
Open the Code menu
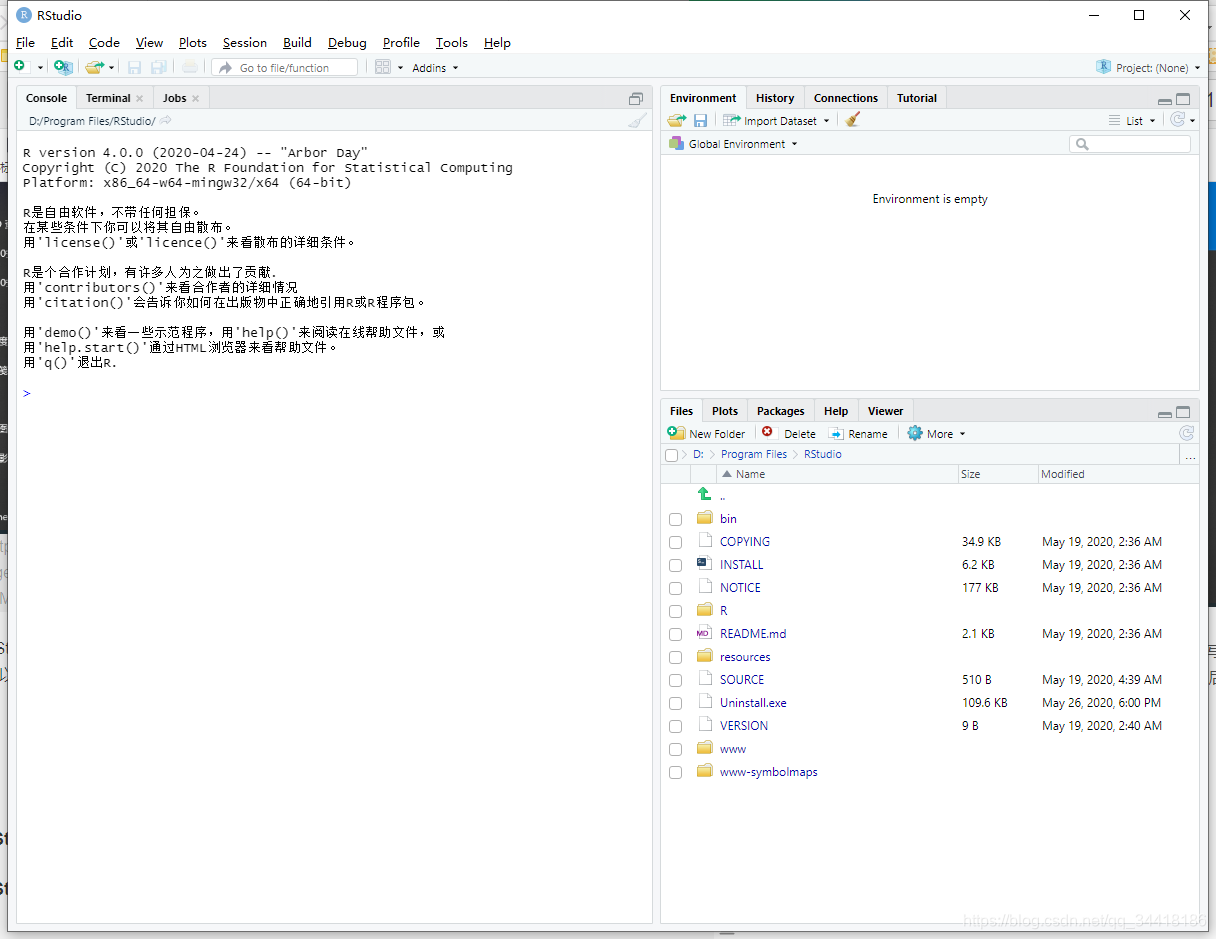(104, 42)
